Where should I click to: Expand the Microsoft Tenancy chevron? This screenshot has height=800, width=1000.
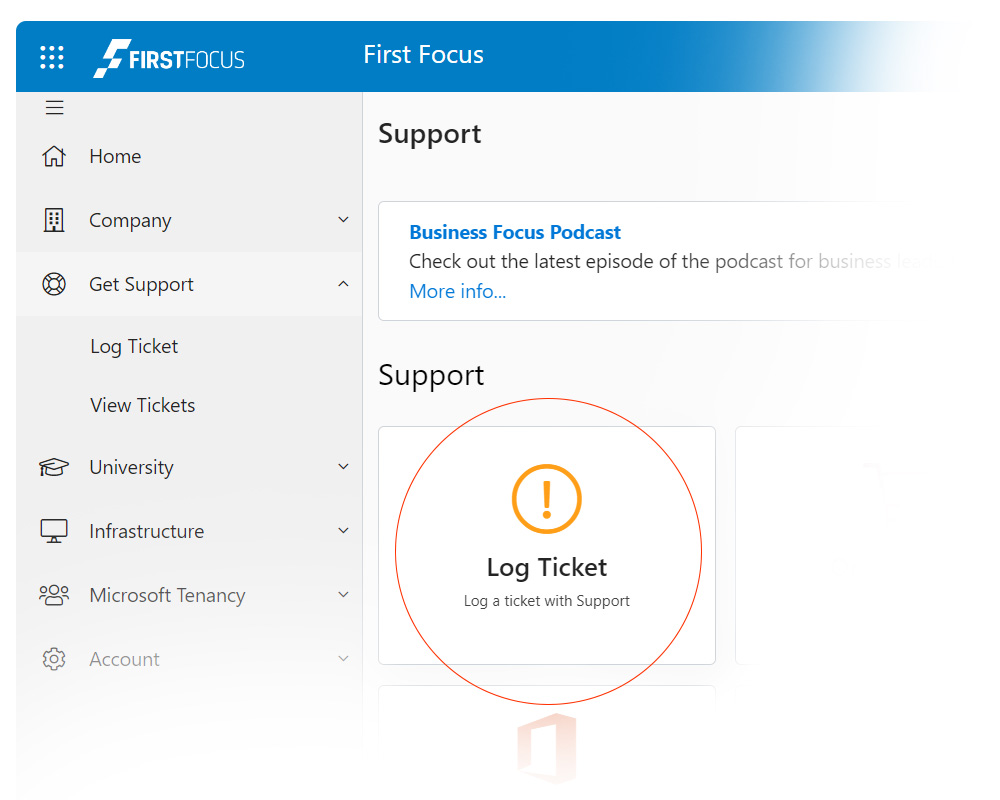pos(343,595)
